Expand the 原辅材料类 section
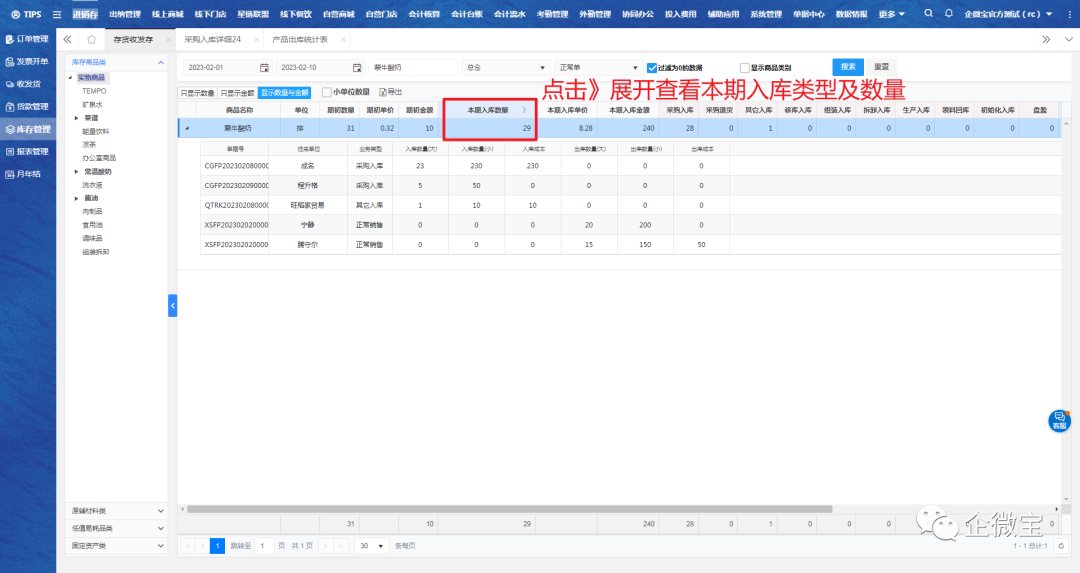Screen dimensions: 1080x573 pyautogui.click(x=161, y=510)
